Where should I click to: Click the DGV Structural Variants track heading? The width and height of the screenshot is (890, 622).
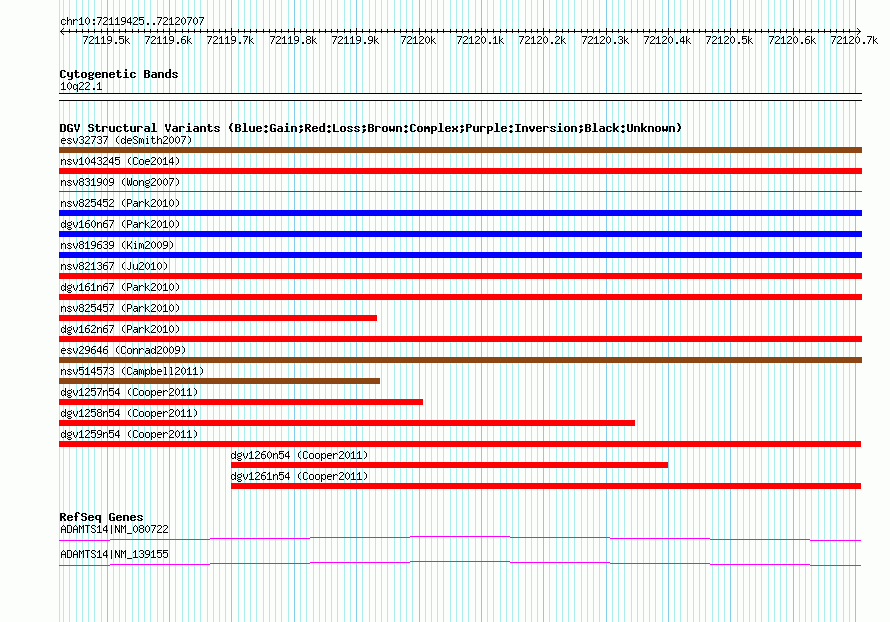pos(370,128)
